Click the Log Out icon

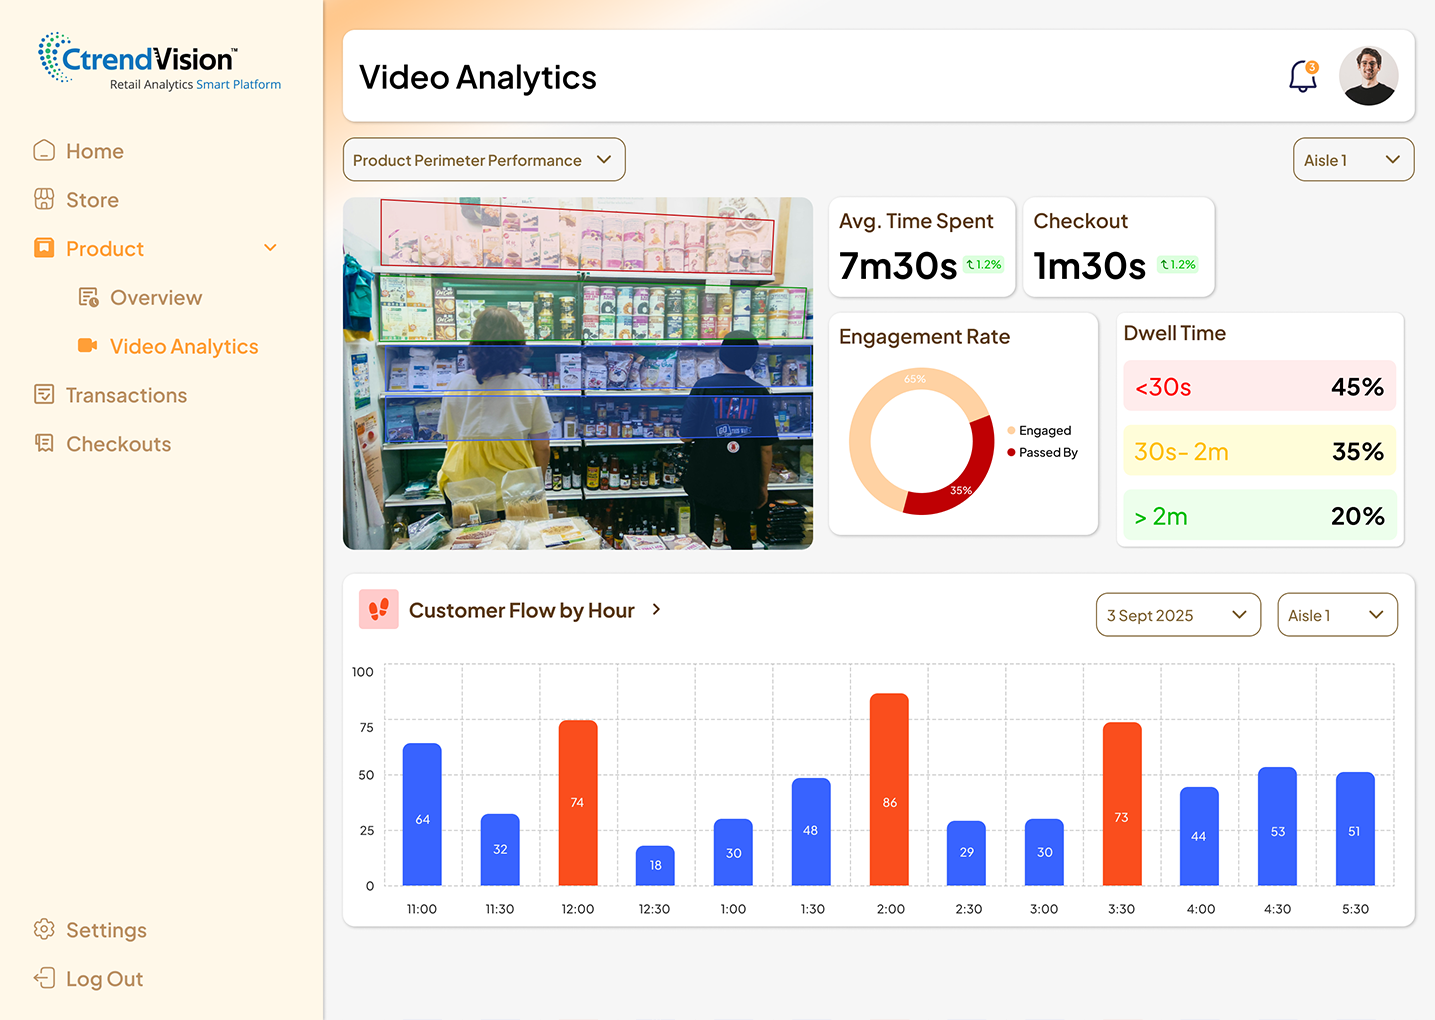44,978
